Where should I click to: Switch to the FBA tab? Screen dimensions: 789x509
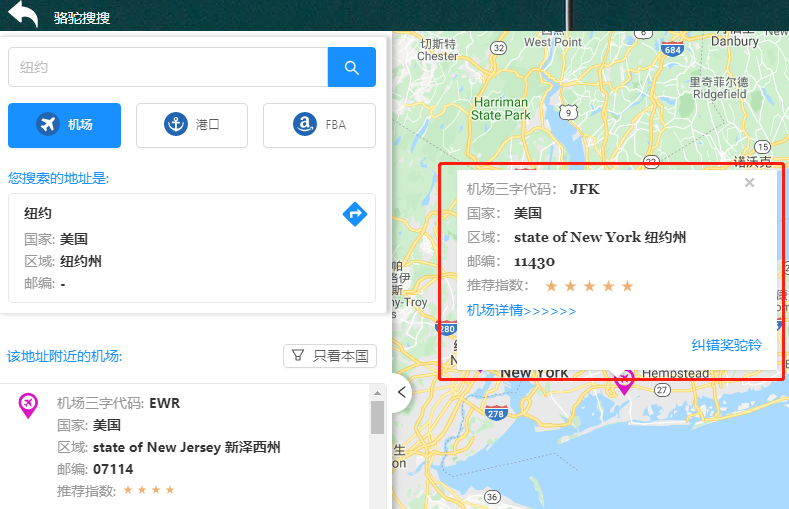pos(319,125)
